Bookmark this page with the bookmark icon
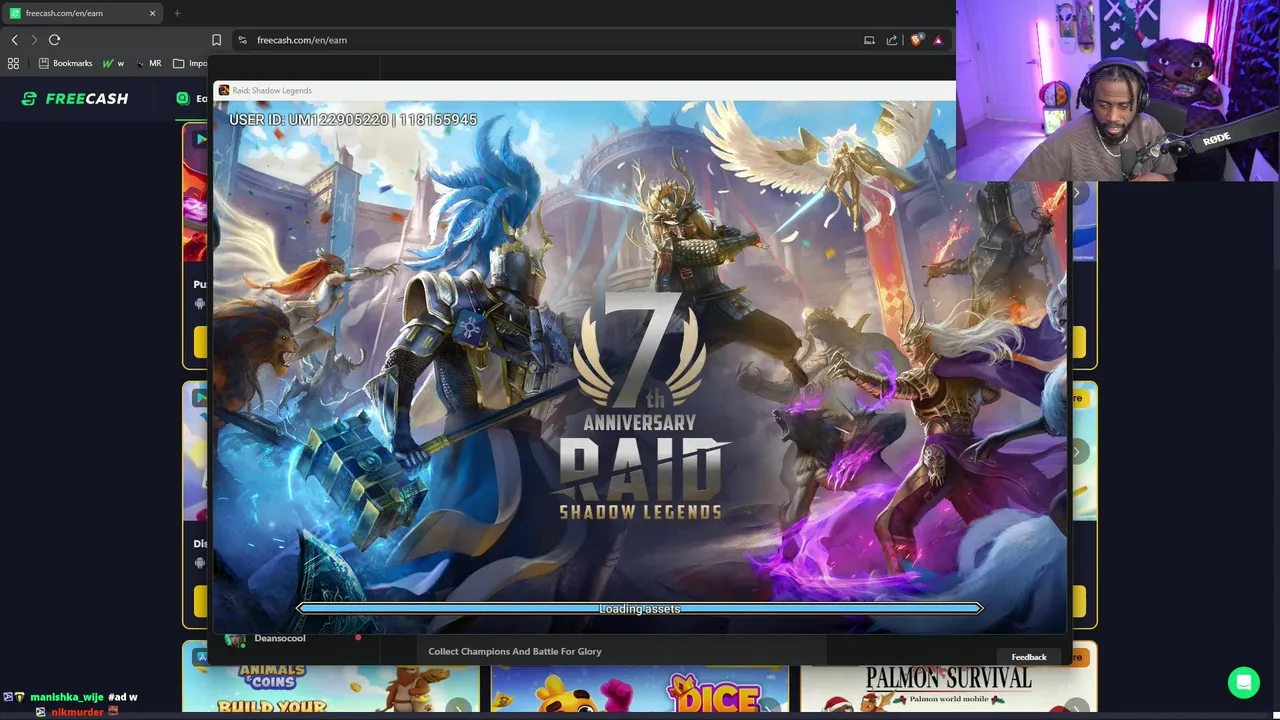The width and height of the screenshot is (1280, 720). pyautogui.click(x=216, y=40)
